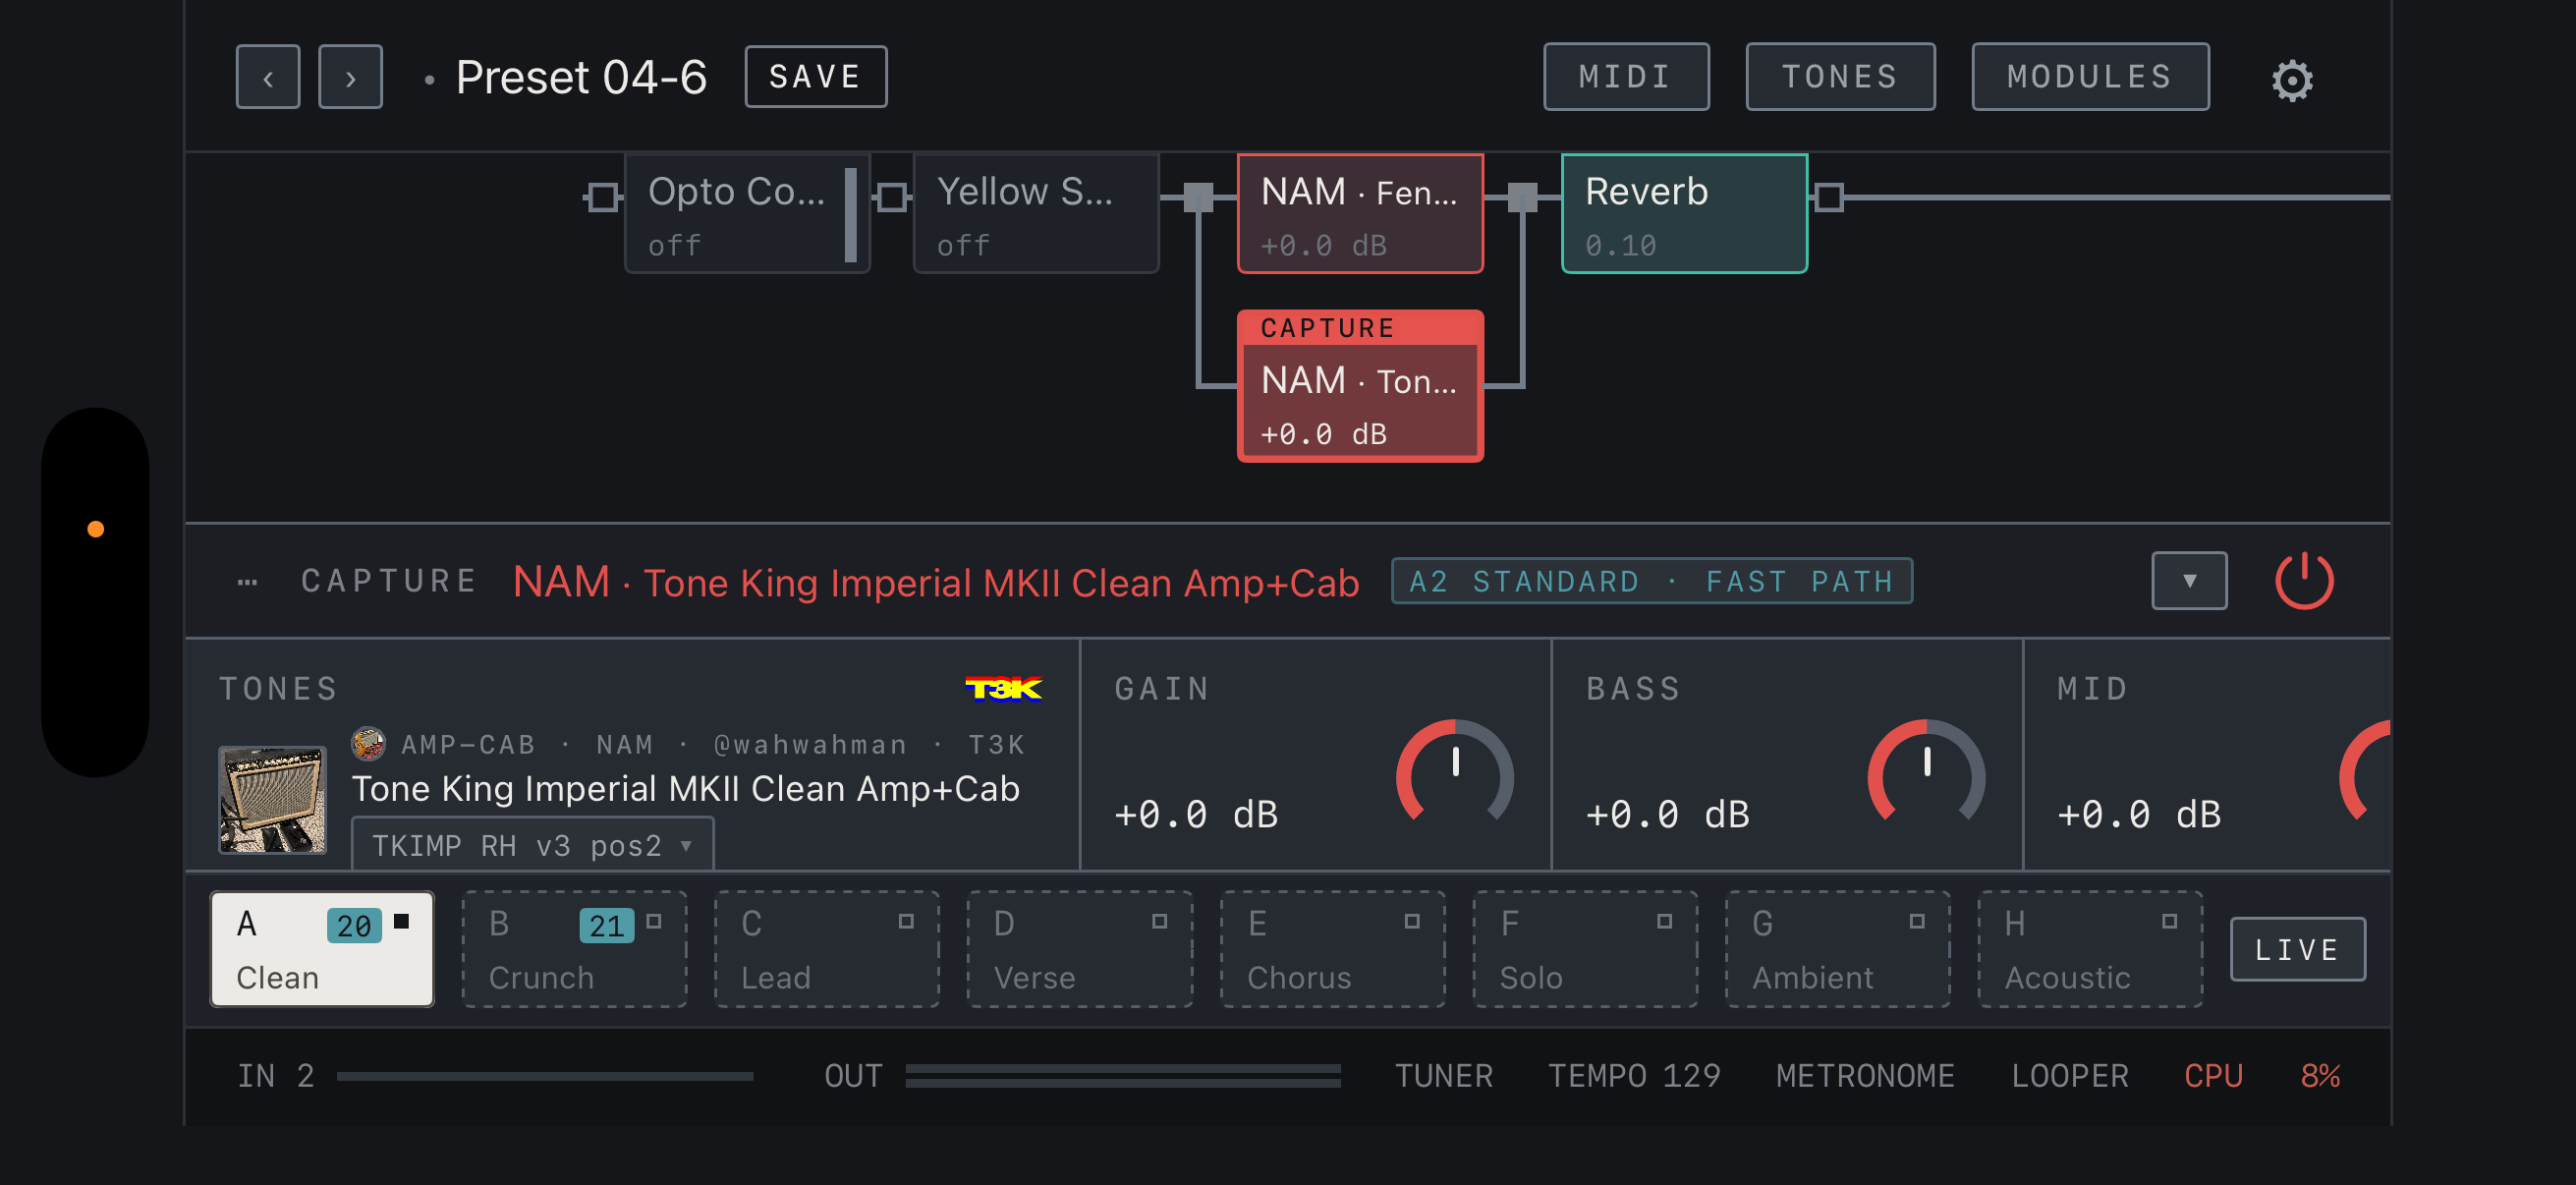2576x1185 pixels.
Task: Expand the capture module dropdown arrow
Action: pyautogui.click(x=2189, y=580)
